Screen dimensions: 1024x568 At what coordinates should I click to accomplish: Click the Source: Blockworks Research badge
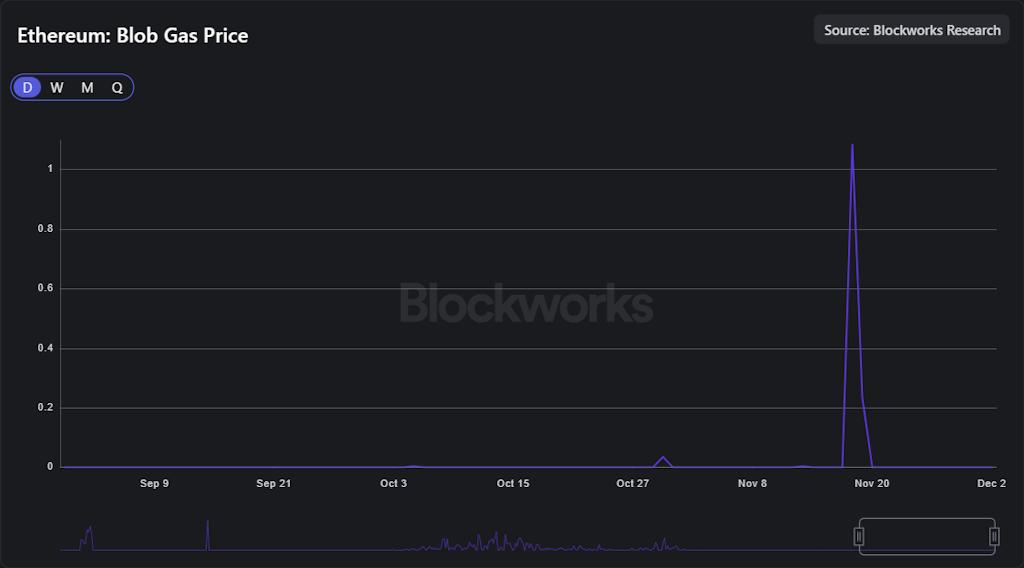tap(911, 30)
